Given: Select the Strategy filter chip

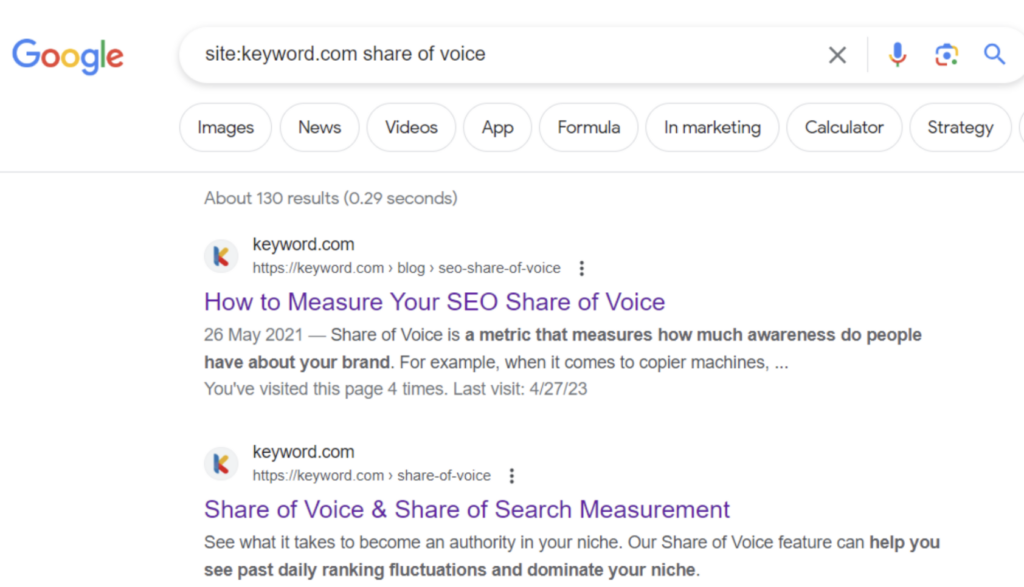Looking at the screenshot, I should pos(959,127).
